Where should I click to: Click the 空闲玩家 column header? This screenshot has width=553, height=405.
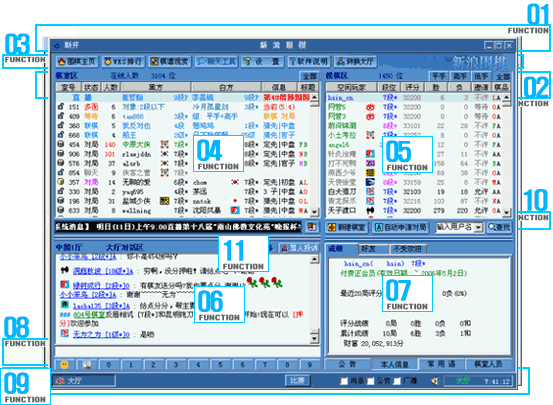tap(351, 87)
